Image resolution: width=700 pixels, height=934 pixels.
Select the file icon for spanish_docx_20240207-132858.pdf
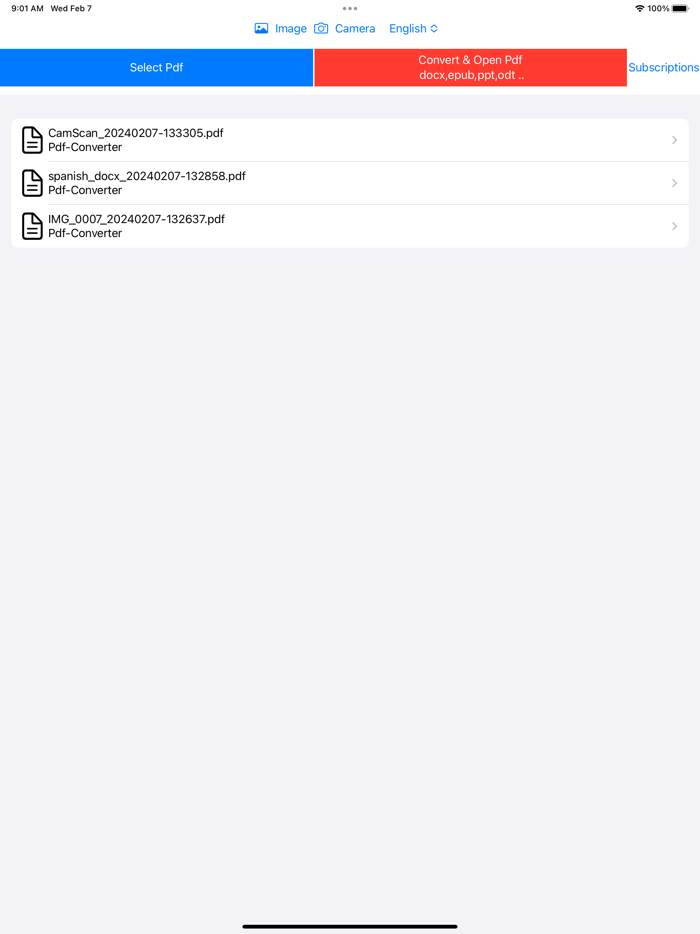pyautogui.click(x=31, y=183)
